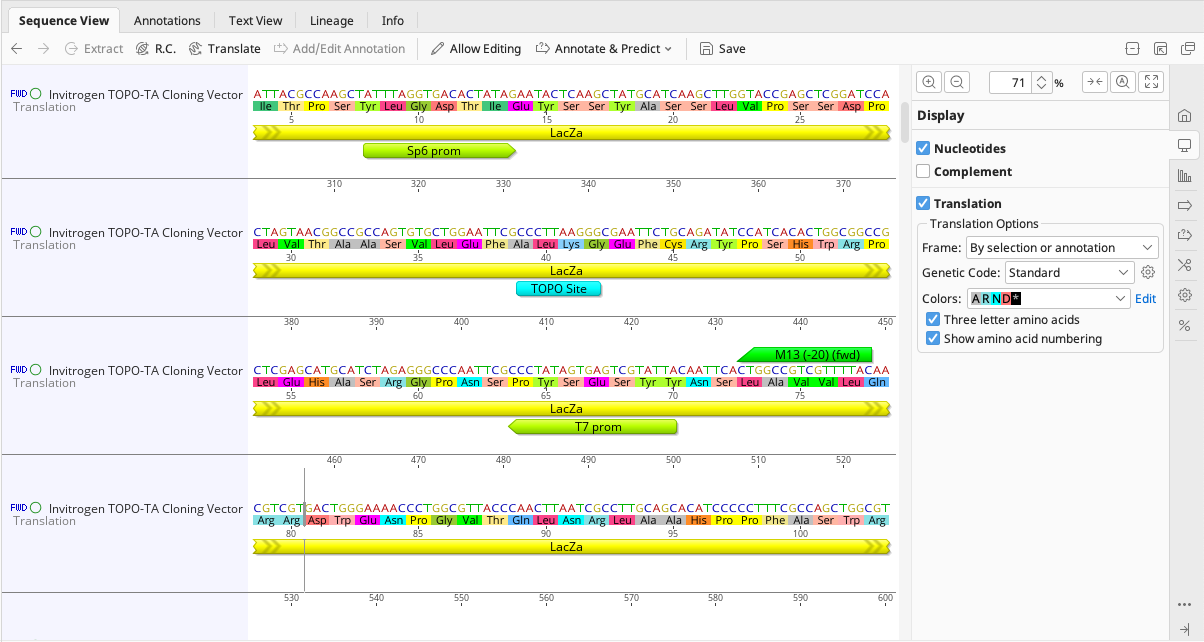The height and width of the screenshot is (642, 1204).
Task: Open the Annotate & Predict dropdown
Action: coord(604,49)
